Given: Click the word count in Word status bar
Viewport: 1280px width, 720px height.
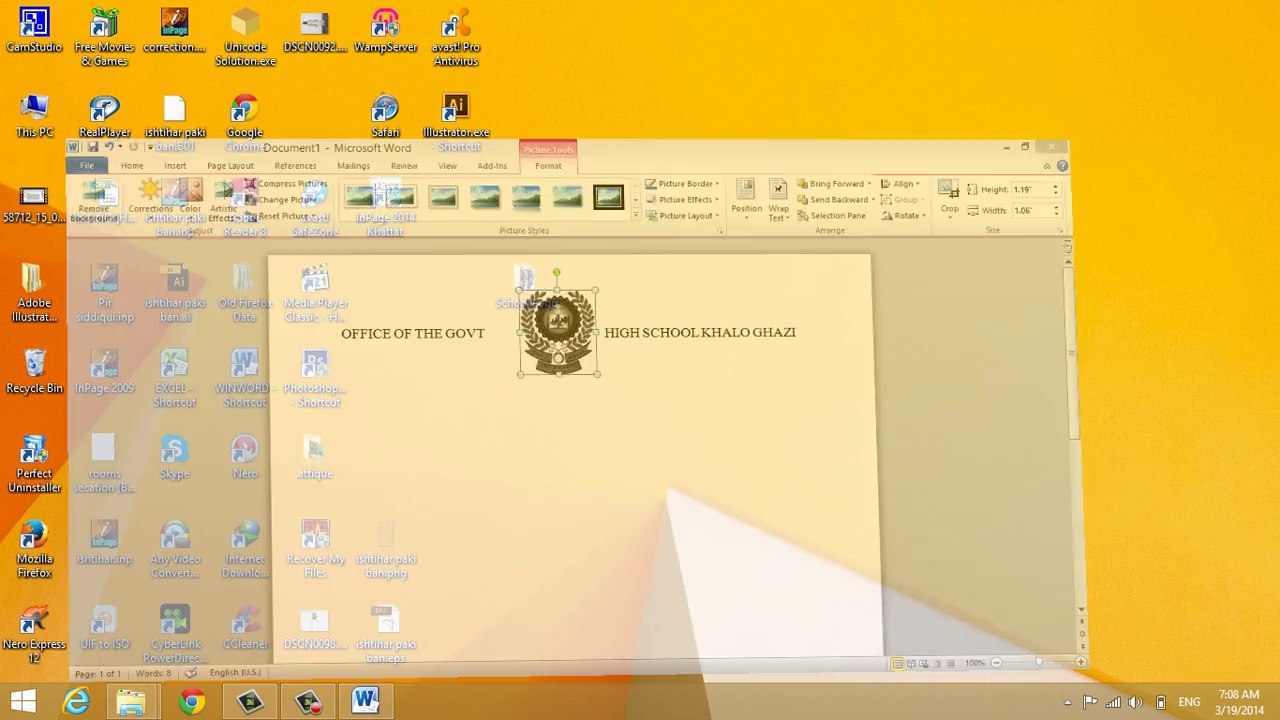Looking at the screenshot, I should [154, 674].
